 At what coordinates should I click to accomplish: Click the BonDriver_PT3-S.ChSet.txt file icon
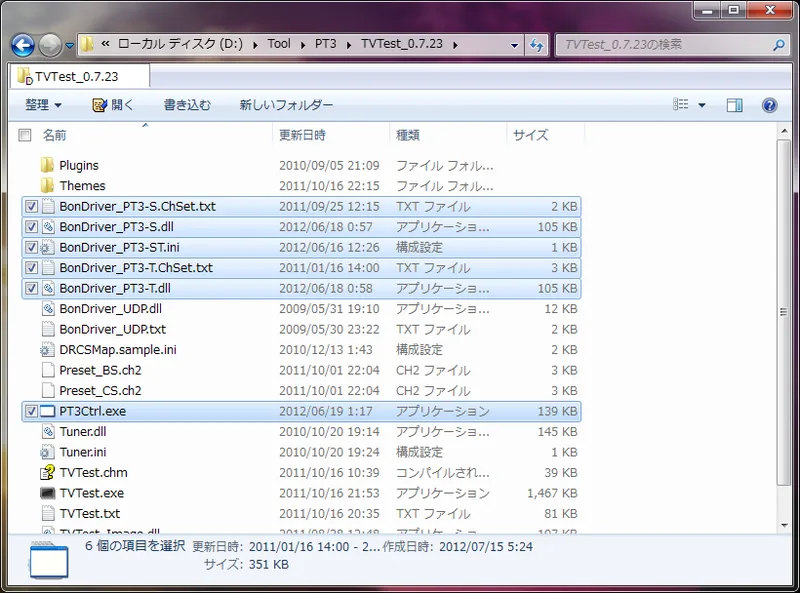point(48,206)
